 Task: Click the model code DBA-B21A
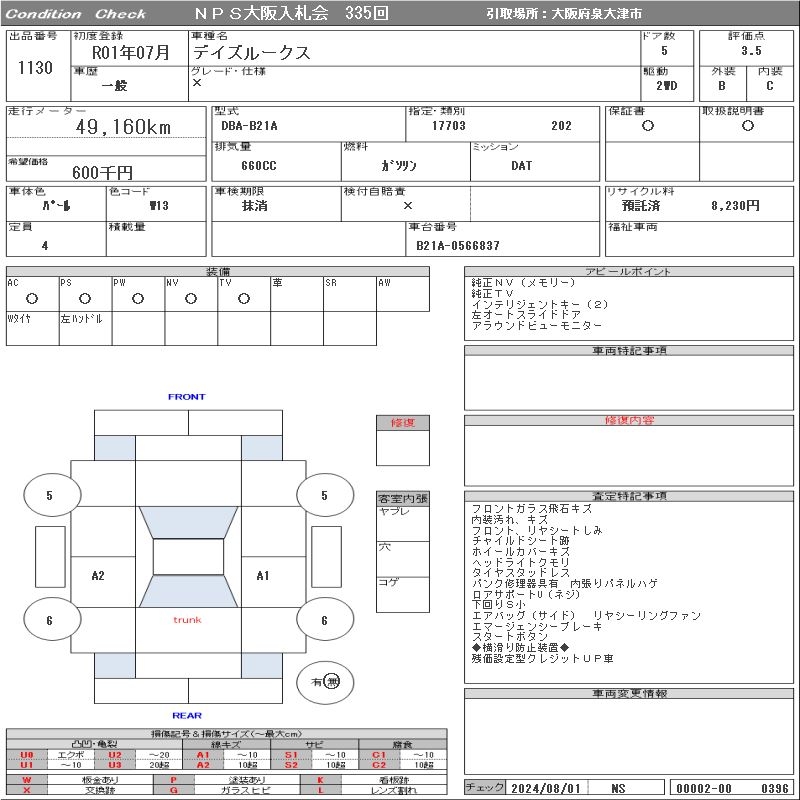(249, 126)
